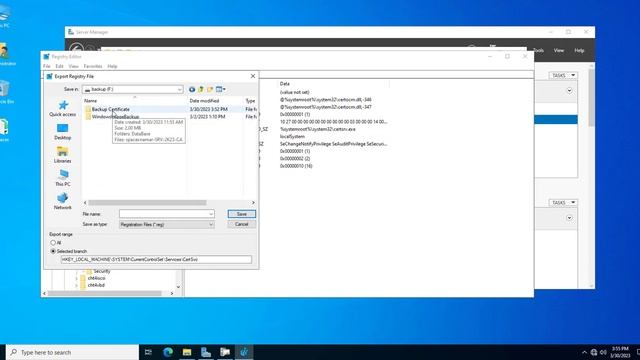Switch to Registry Editor taskbar icon
Viewport: 640px width, 360px height.
(244, 352)
